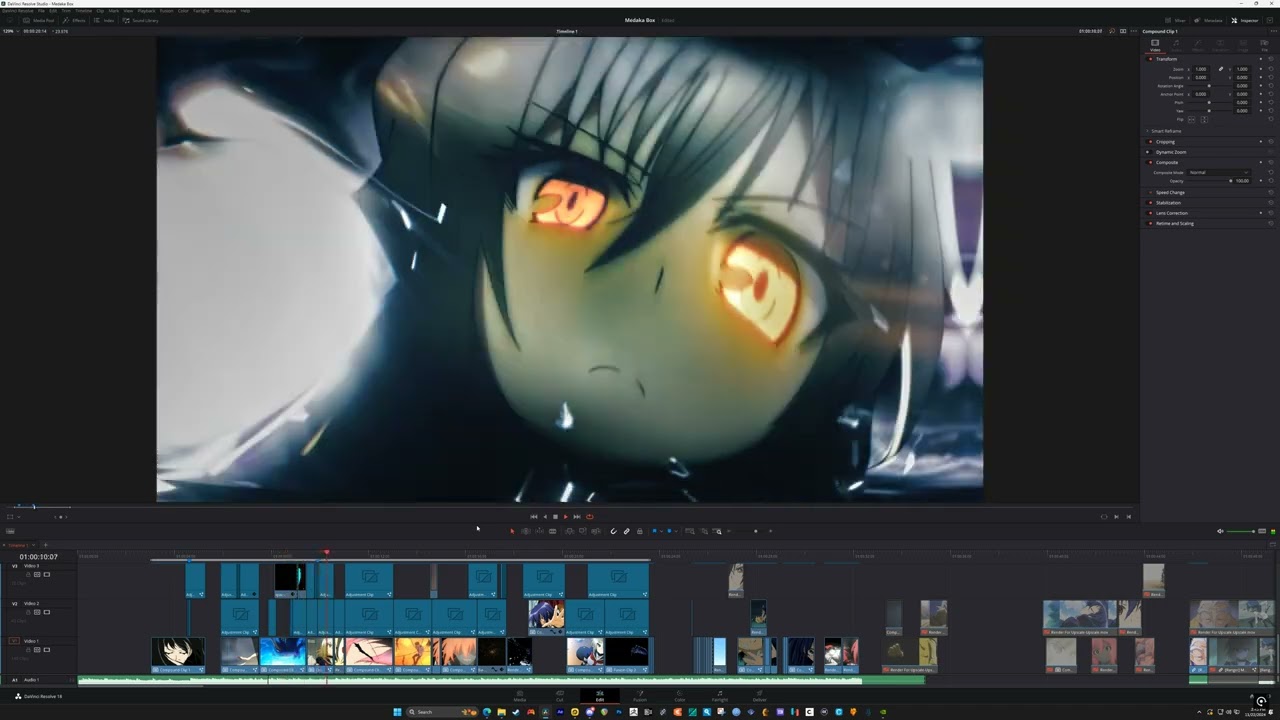
Task: Select the arrow Selection tool
Action: 512,531
